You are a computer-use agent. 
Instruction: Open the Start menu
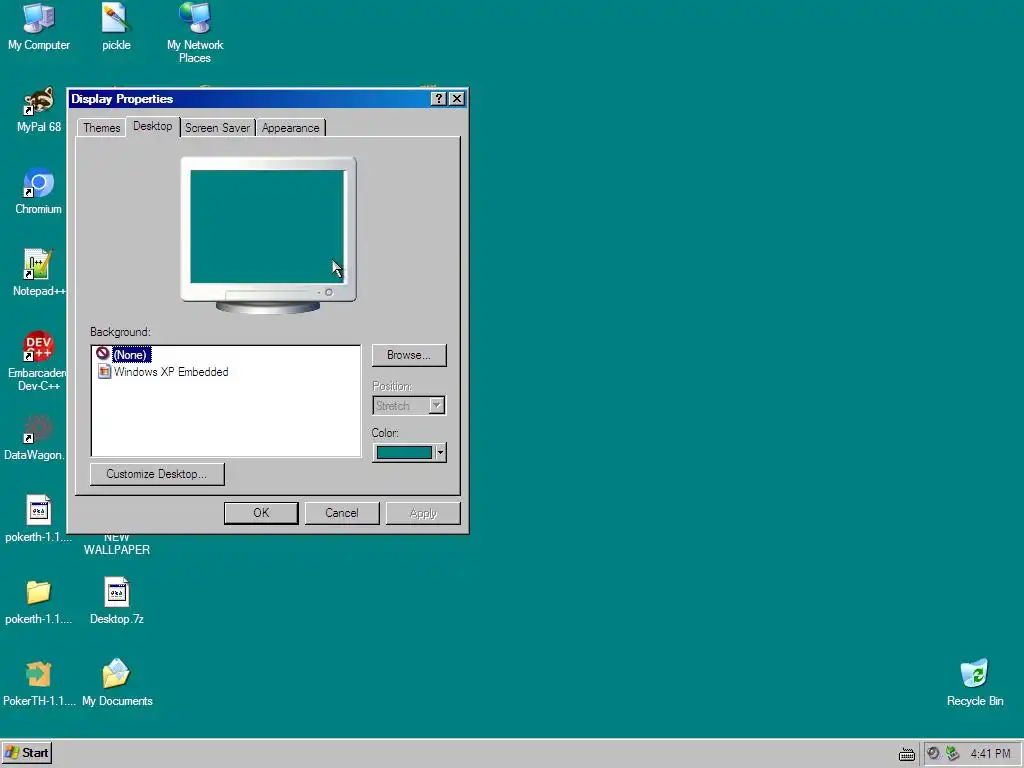point(27,753)
